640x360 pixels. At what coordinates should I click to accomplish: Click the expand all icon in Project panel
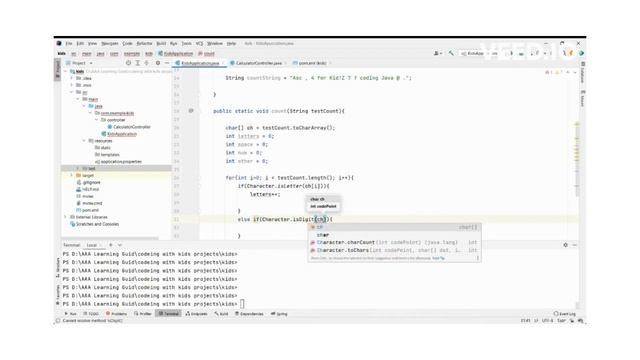tap(138, 63)
